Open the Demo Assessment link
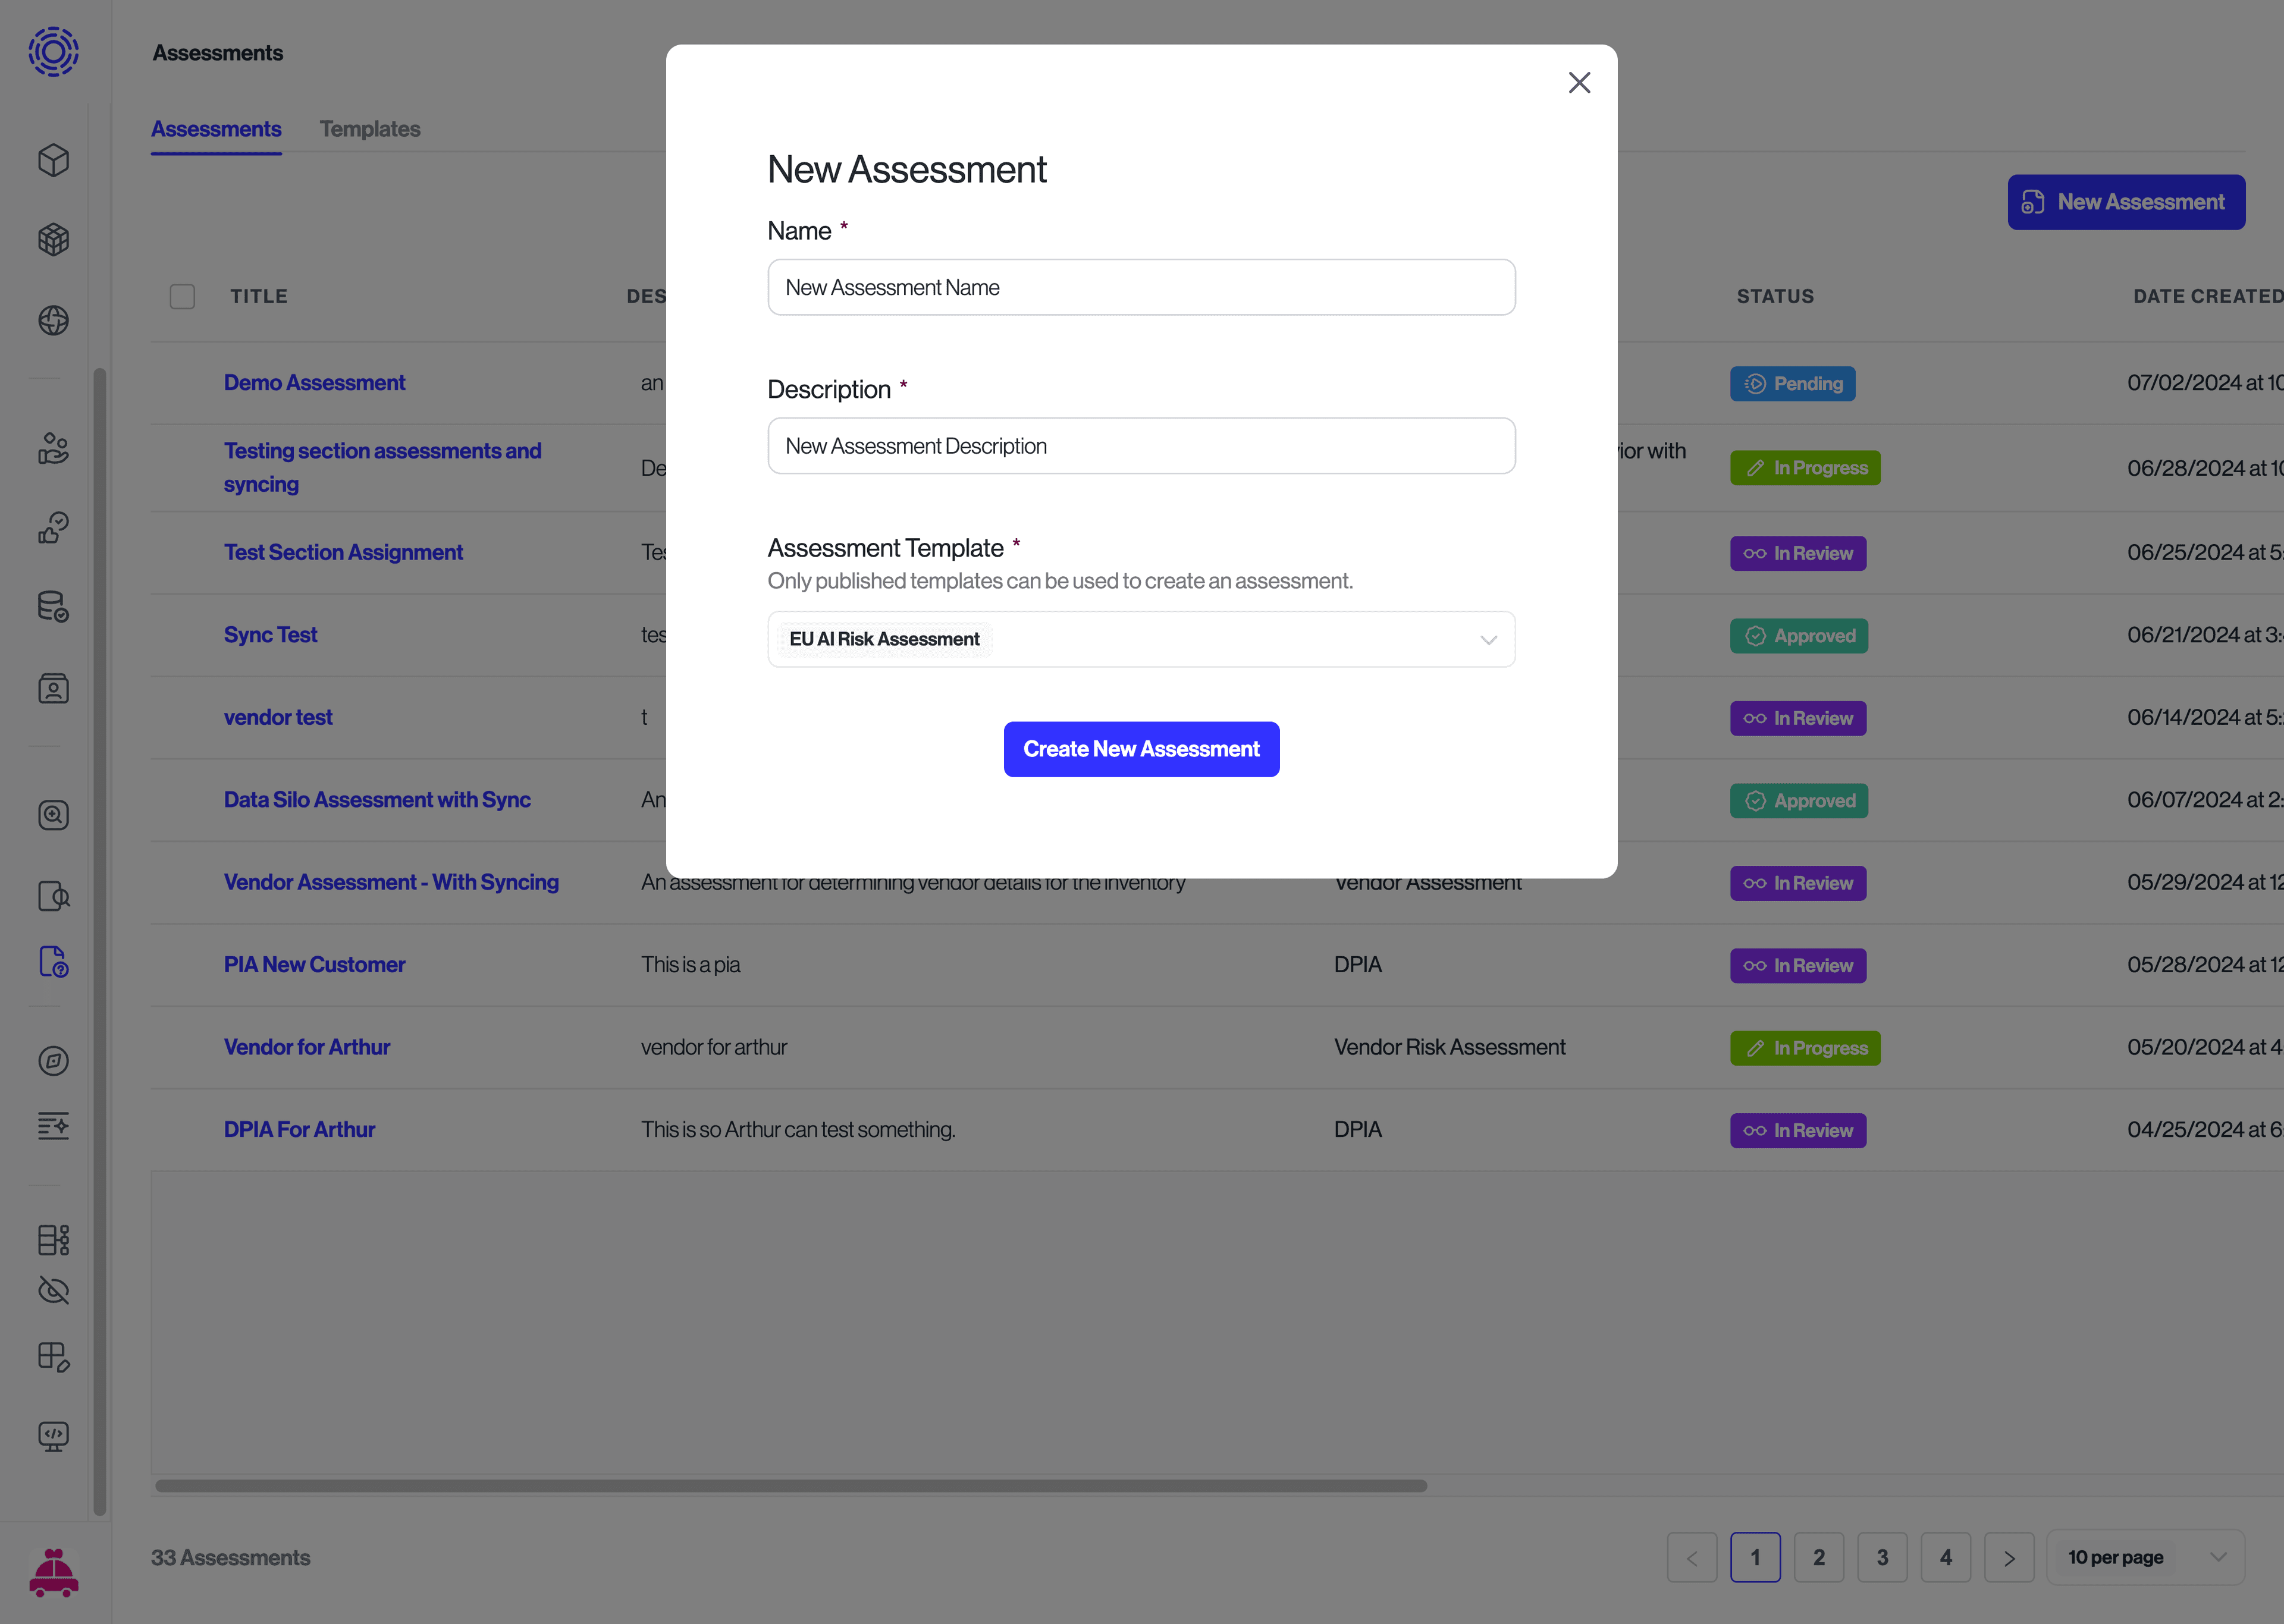The image size is (2284, 1624). (x=315, y=382)
